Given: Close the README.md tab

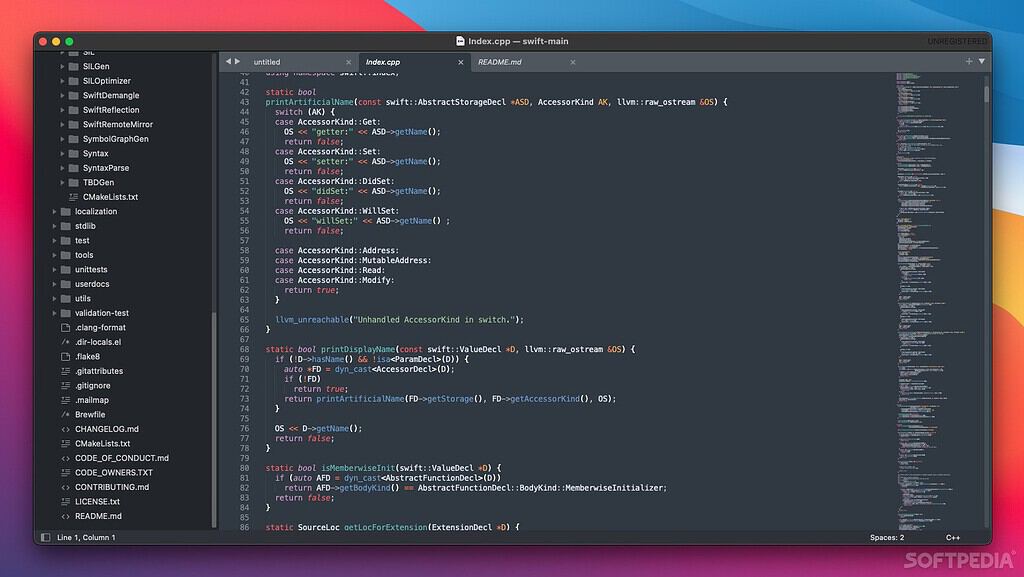Looking at the screenshot, I should tap(573, 62).
